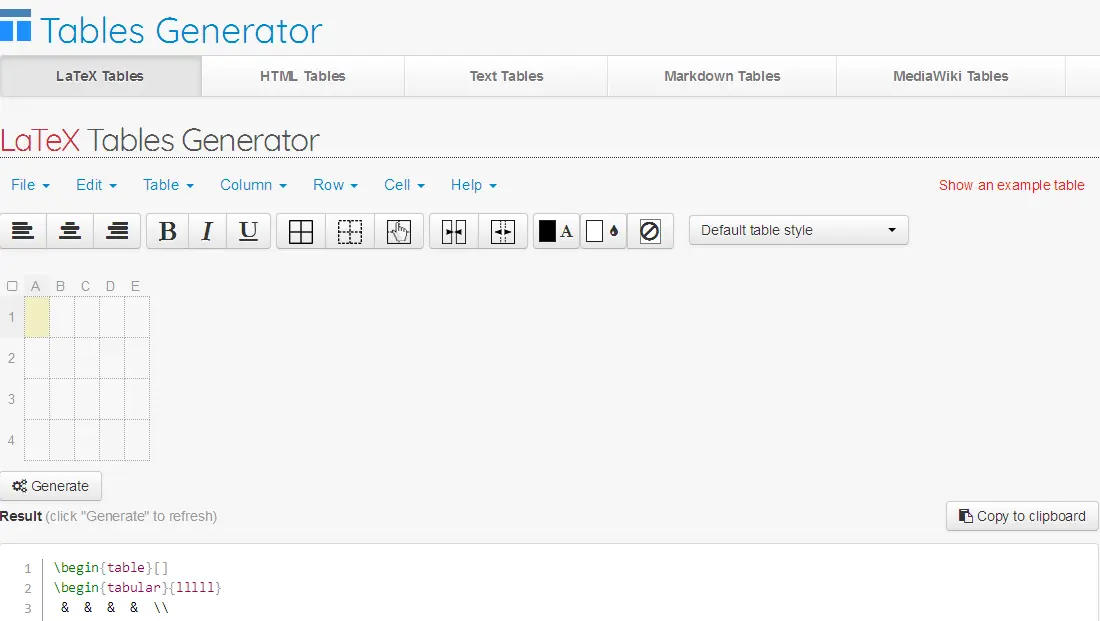
Task: Select column header E
Action: 135,286
